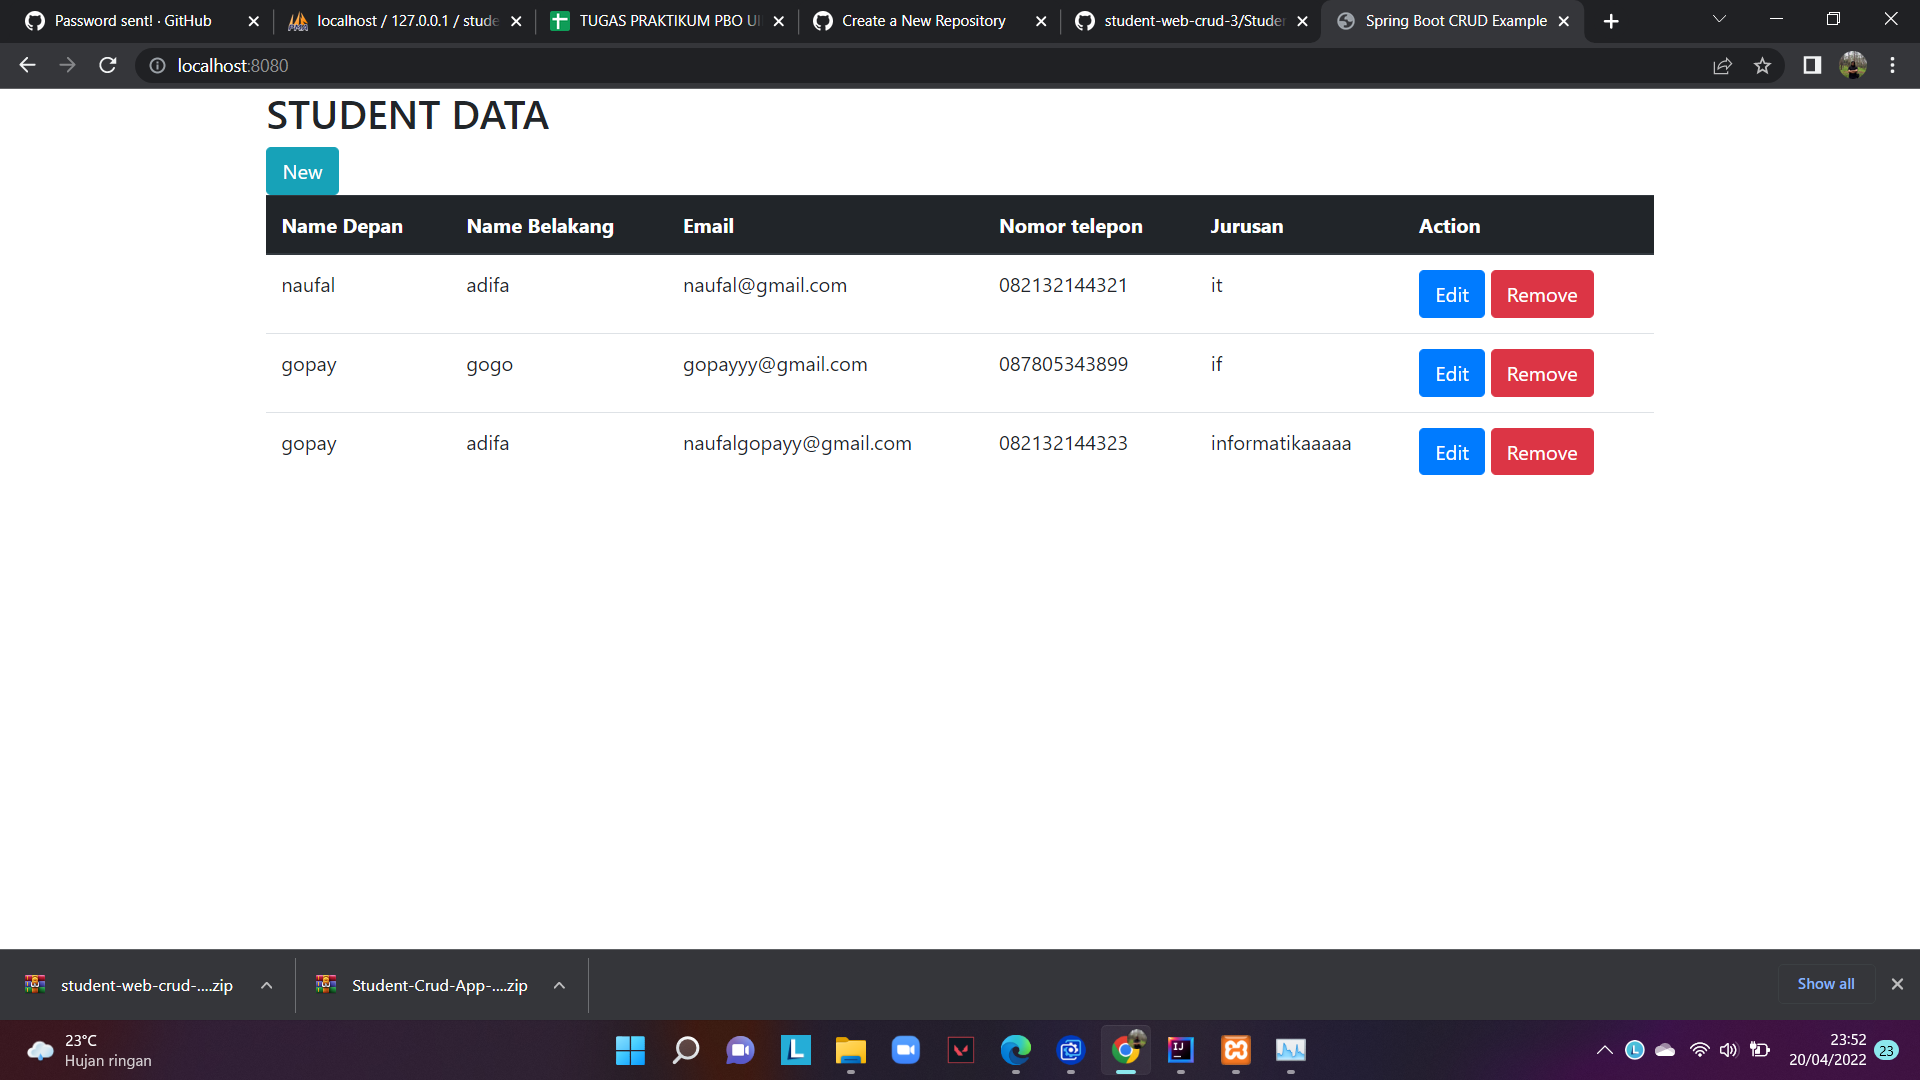The width and height of the screenshot is (1920, 1080).
Task: Click phone number 082132144321
Action: pos(1063,285)
